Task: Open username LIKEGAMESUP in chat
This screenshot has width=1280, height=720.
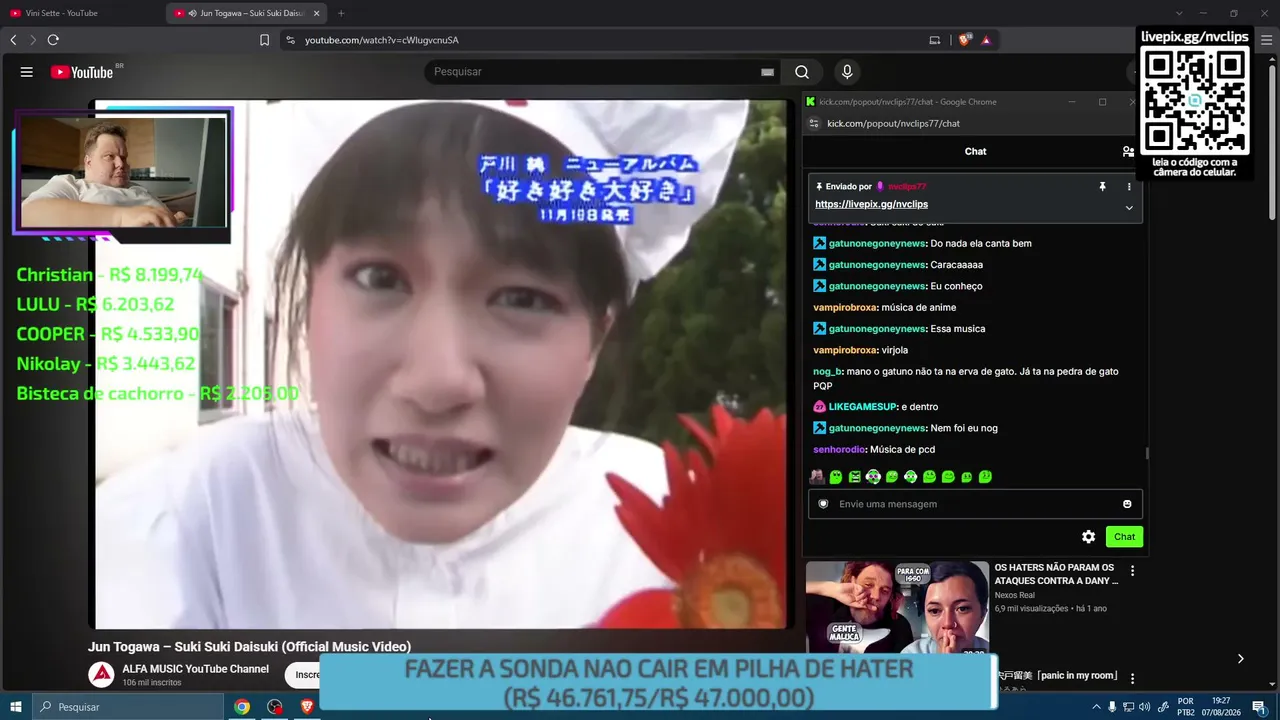Action: point(862,407)
